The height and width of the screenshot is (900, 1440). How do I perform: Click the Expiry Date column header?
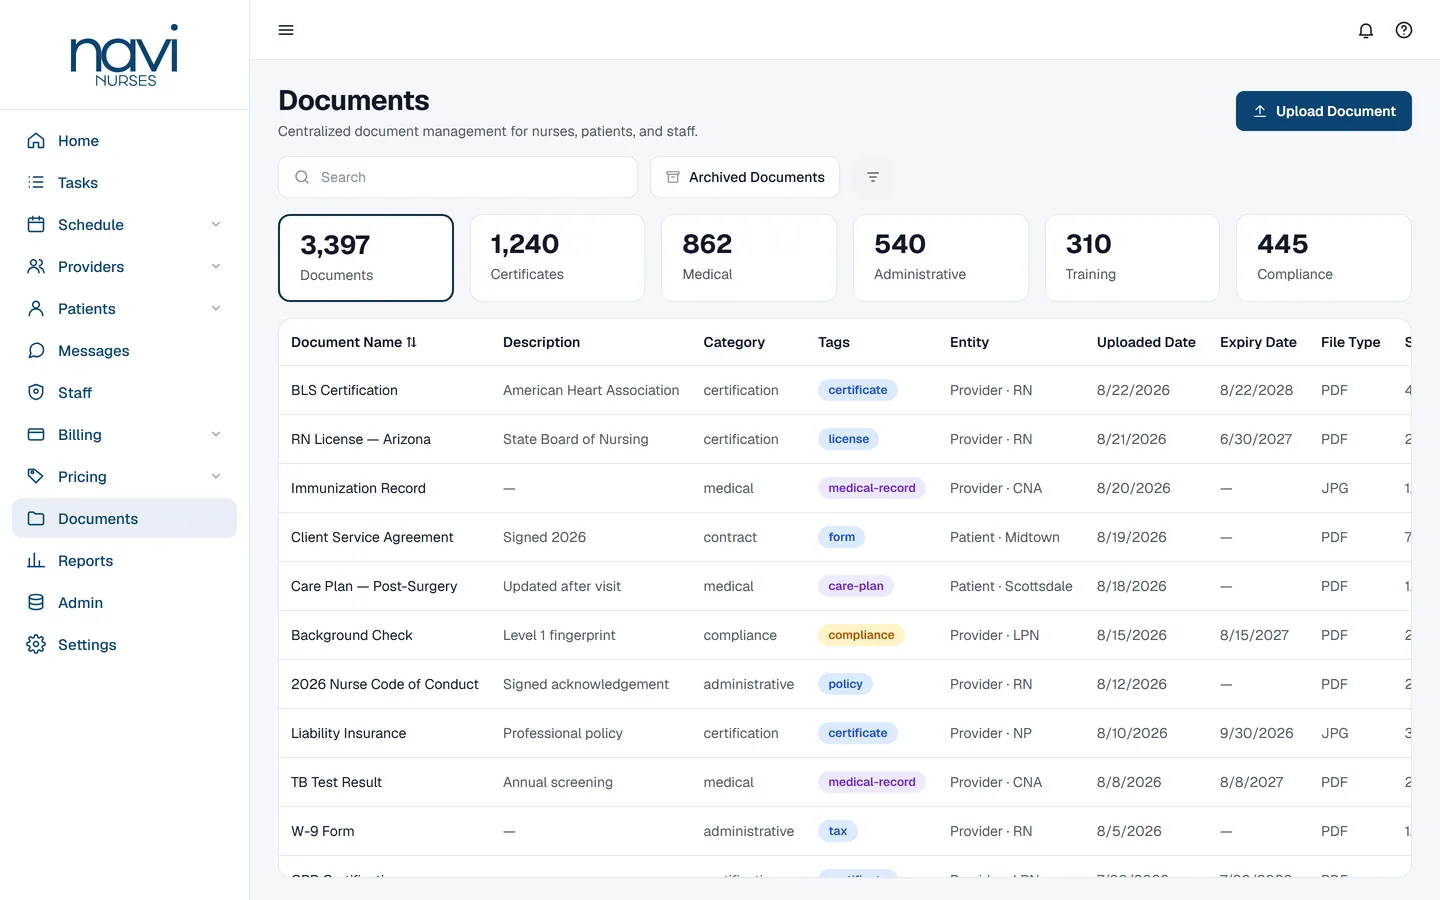click(1258, 342)
